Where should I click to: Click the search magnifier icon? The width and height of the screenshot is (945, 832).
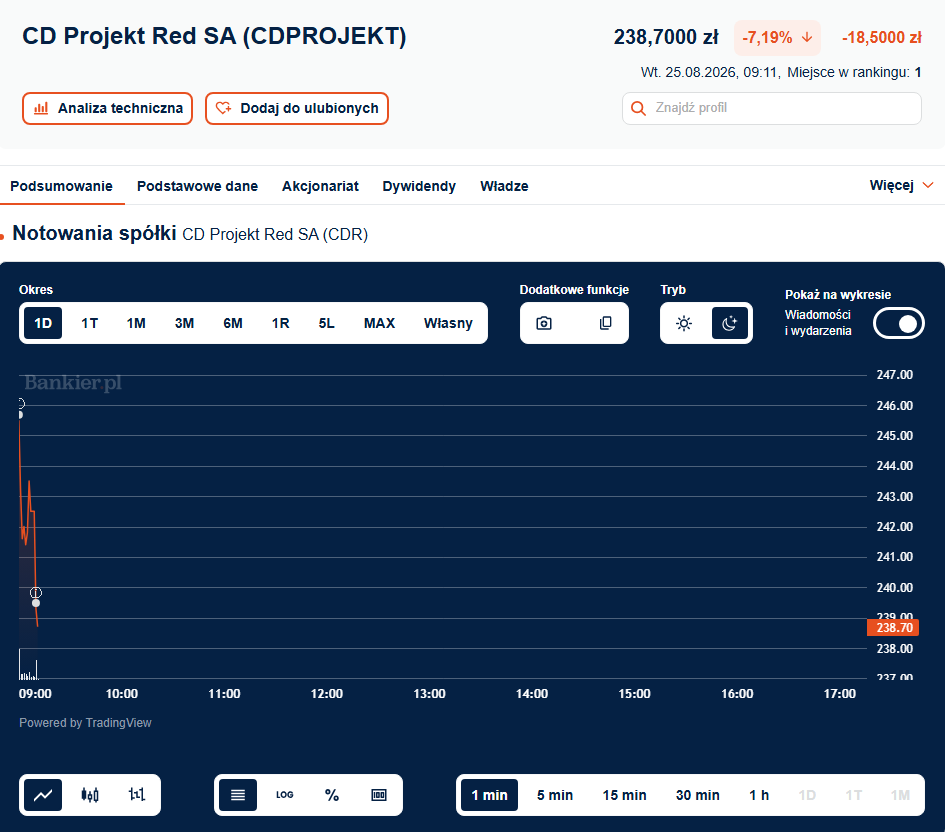[x=638, y=108]
